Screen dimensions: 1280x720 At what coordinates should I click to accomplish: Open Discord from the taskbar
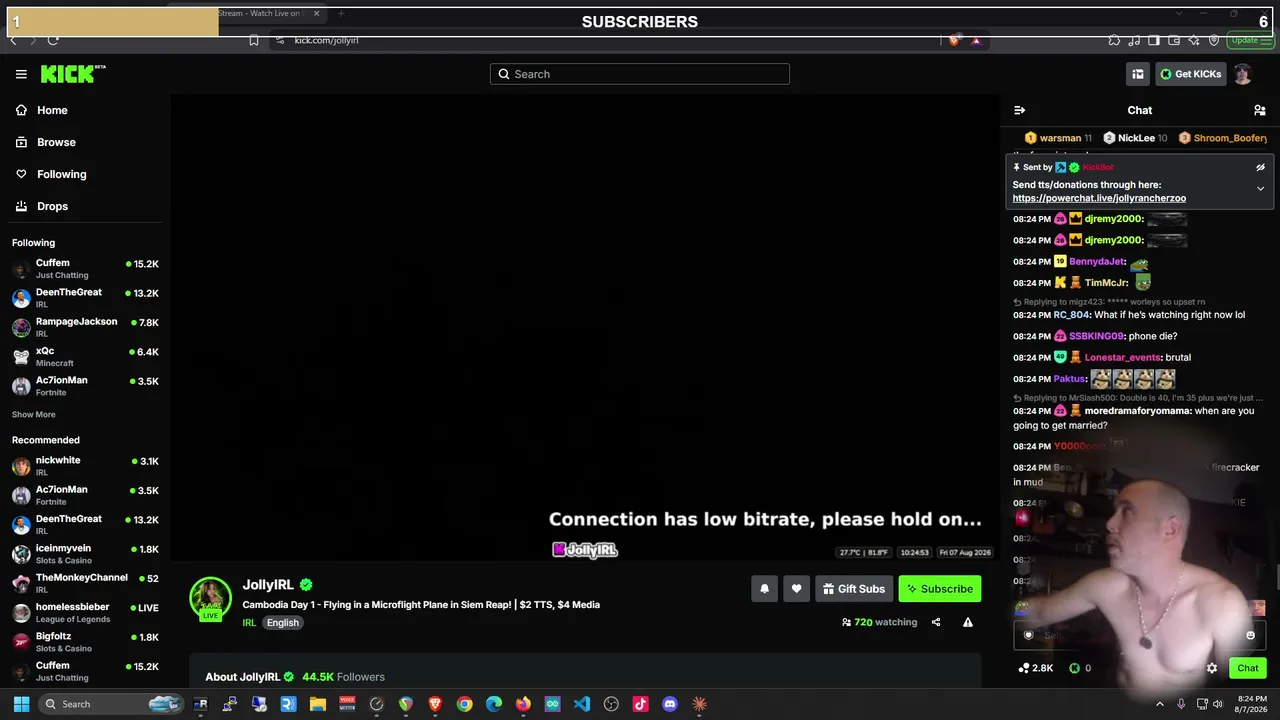pos(670,704)
